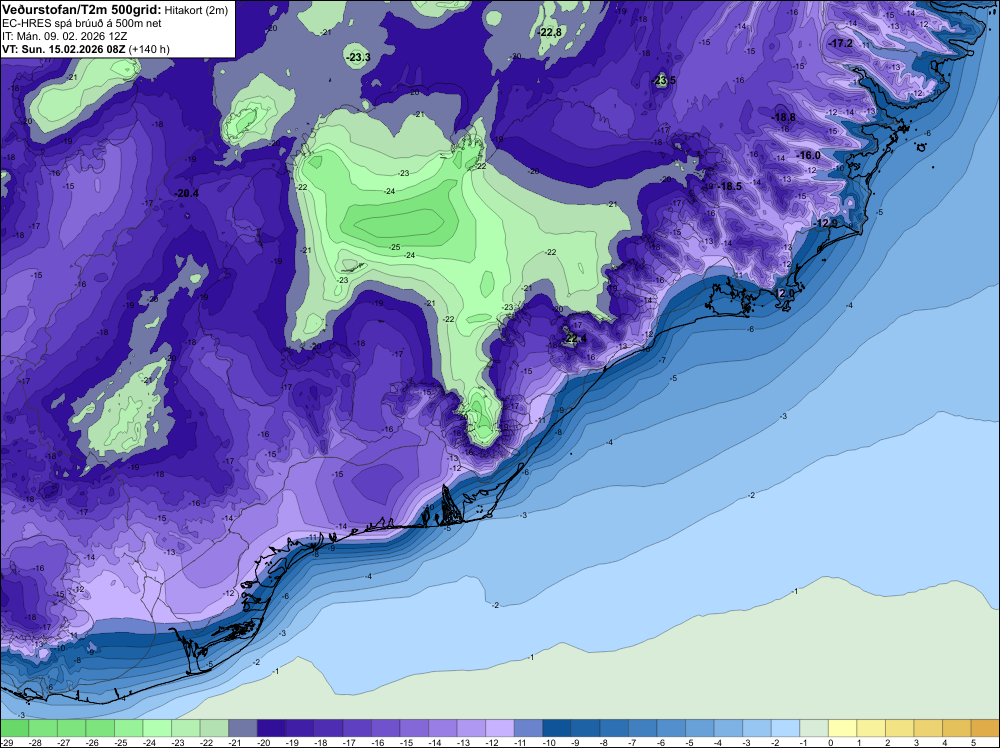Click the bold -17.2 value label
The width and height of the screenshot is (1000, 748).
pos(841,43)
